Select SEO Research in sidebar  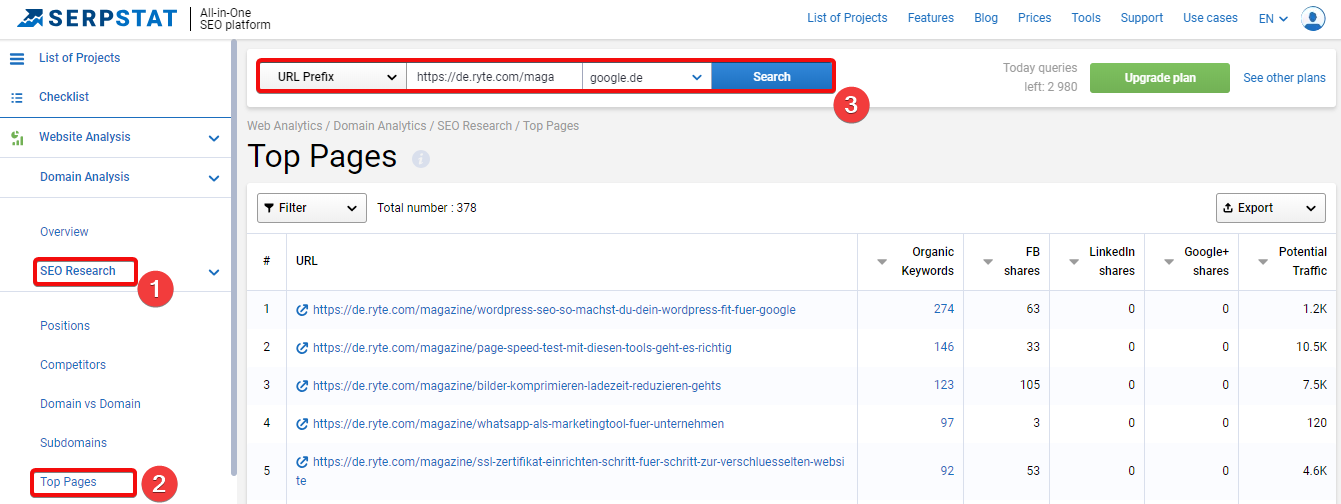click(x=78, y=271)
